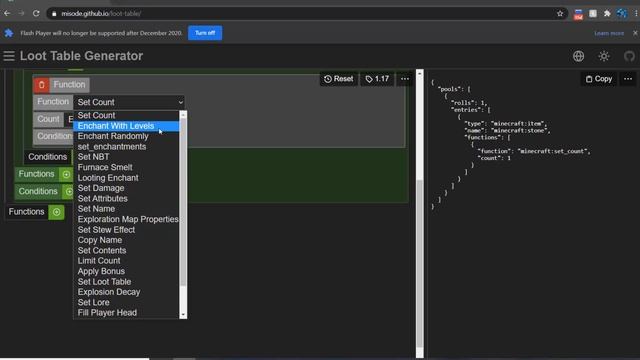The width and height of the screenshot is (640, 360).
Task: Click the Reset button
Action: pos(338,79)
